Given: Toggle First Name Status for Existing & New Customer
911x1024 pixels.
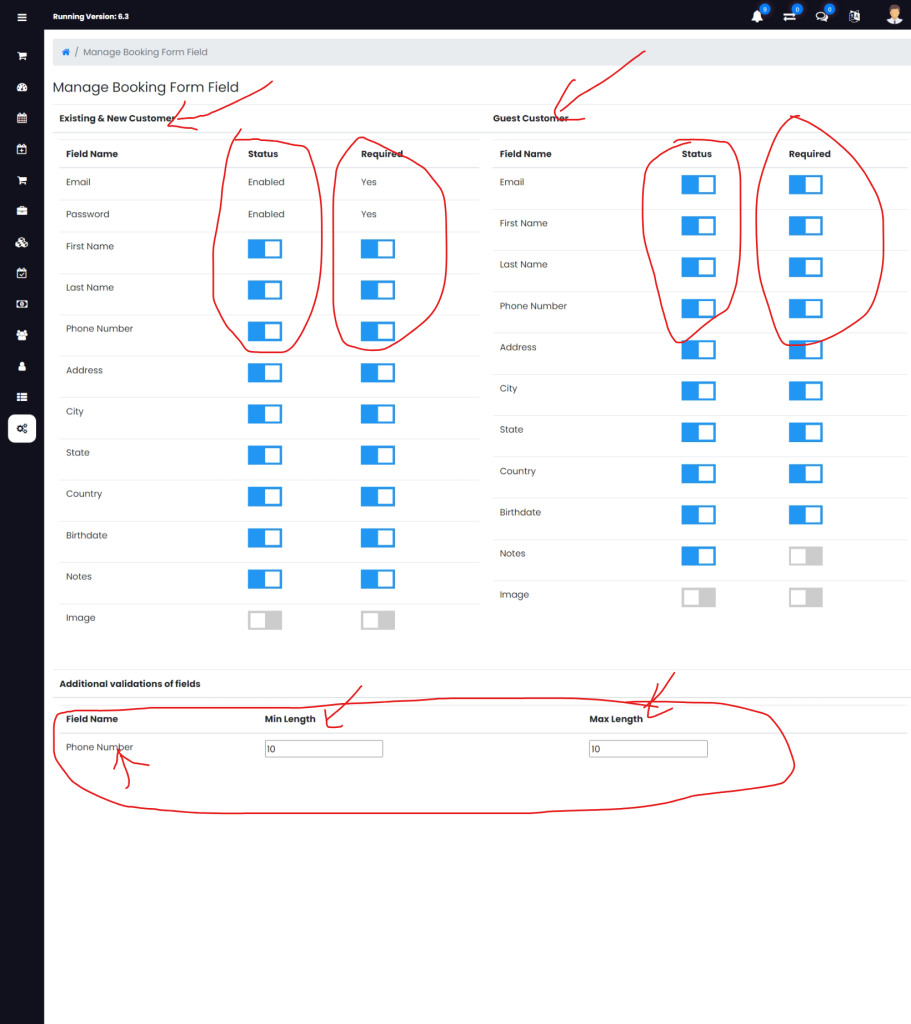Looking at the screenshot, I should pos(264,249).
